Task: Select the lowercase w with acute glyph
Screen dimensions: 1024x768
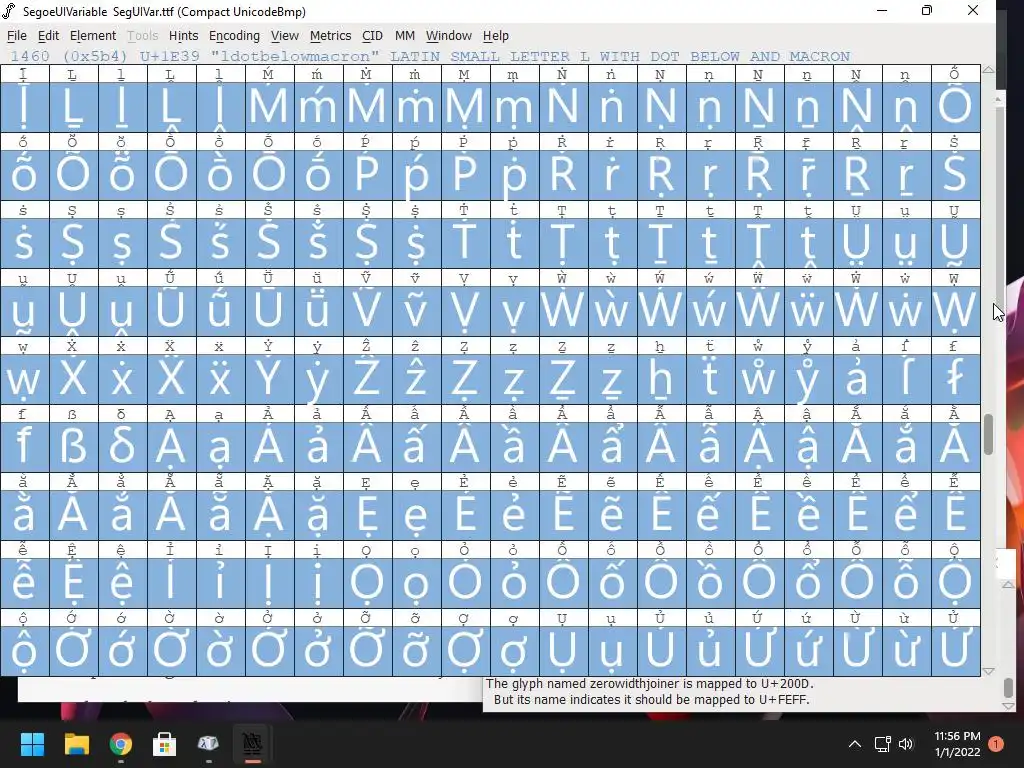Action: 709,310
